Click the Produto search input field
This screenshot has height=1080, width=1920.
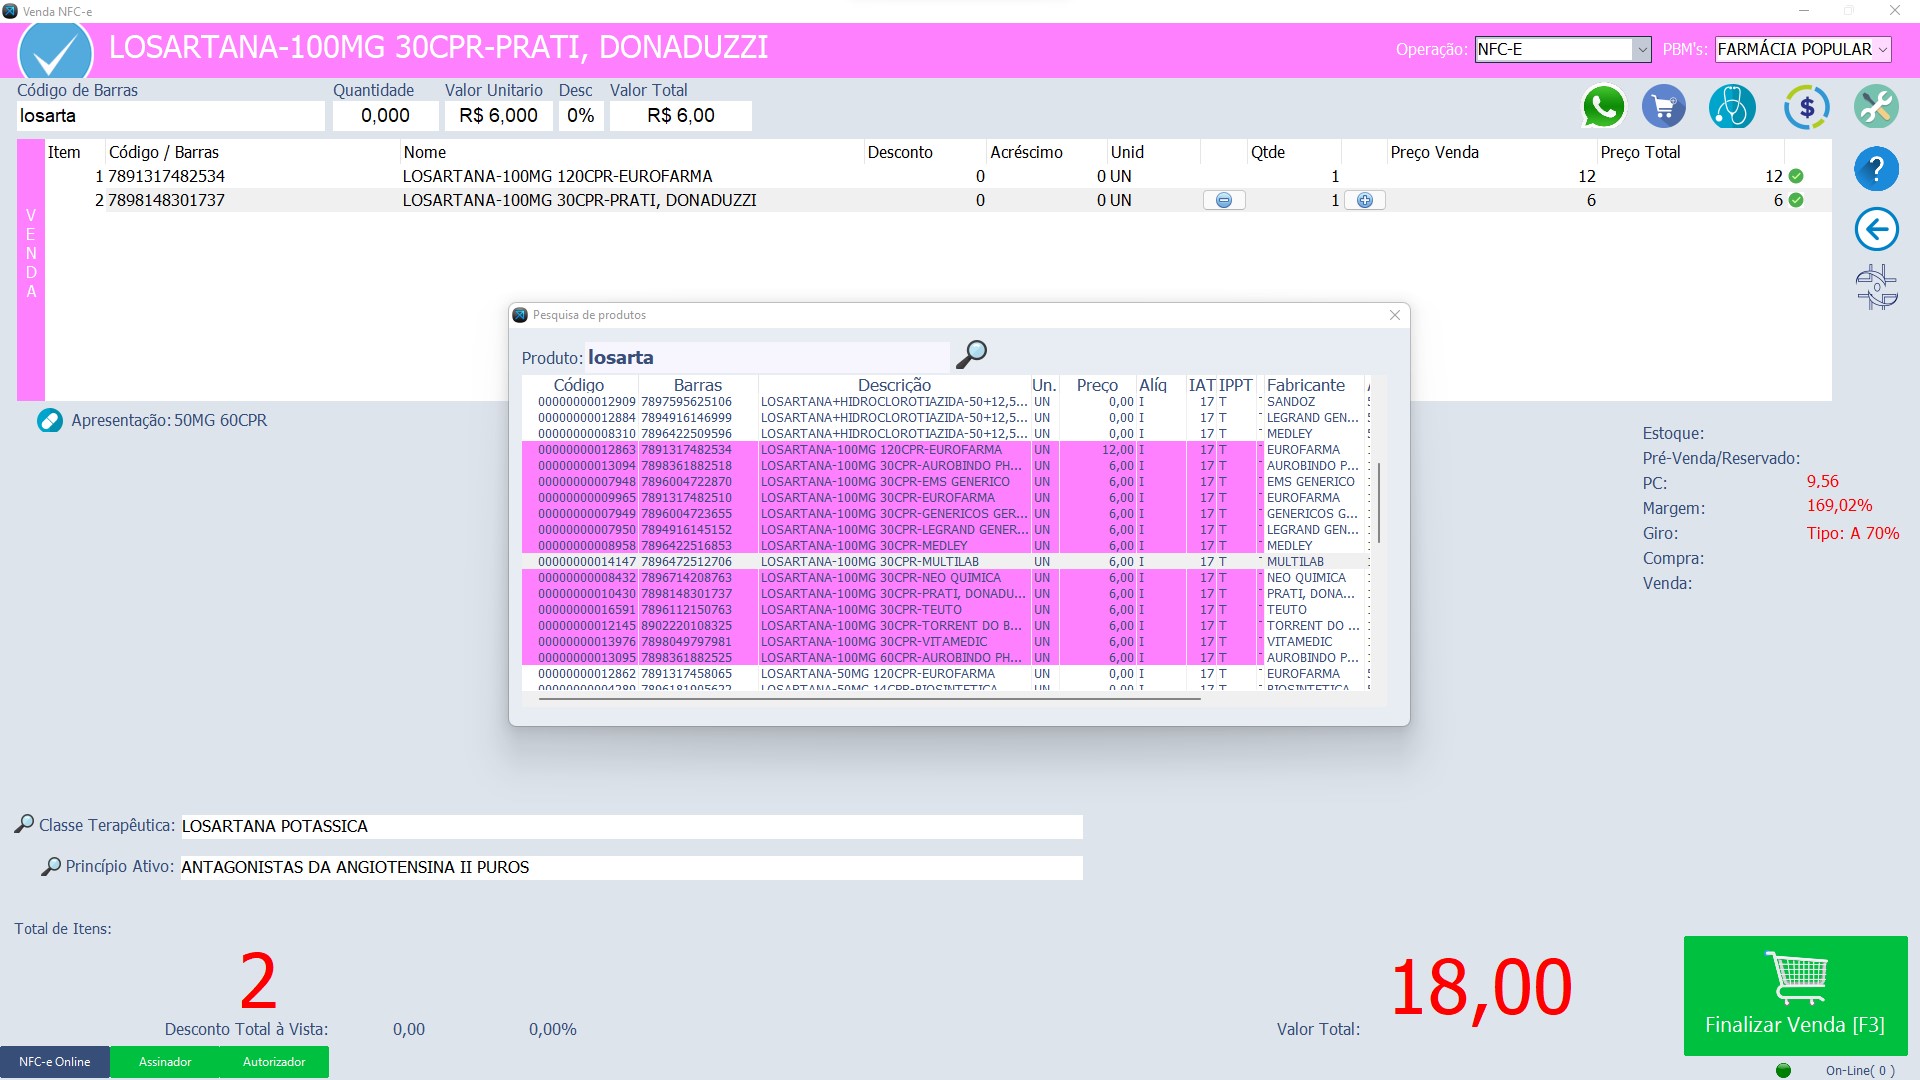point(766,358)
